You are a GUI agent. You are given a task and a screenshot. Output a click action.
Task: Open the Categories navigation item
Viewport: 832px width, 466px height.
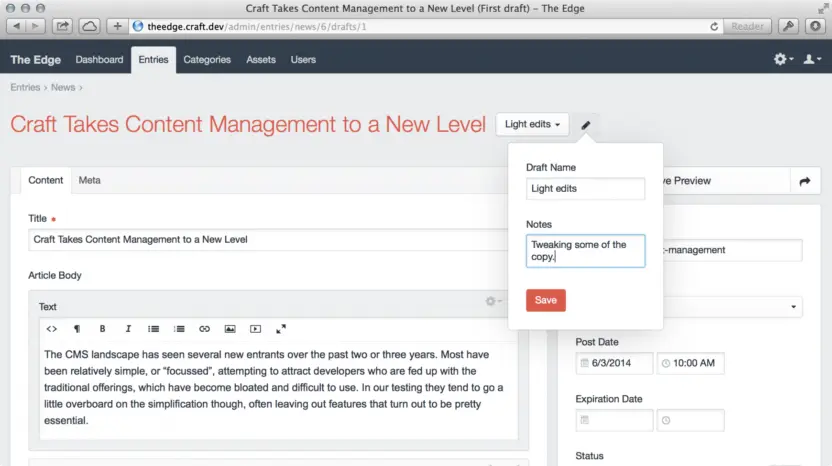[x=207, y=59]
